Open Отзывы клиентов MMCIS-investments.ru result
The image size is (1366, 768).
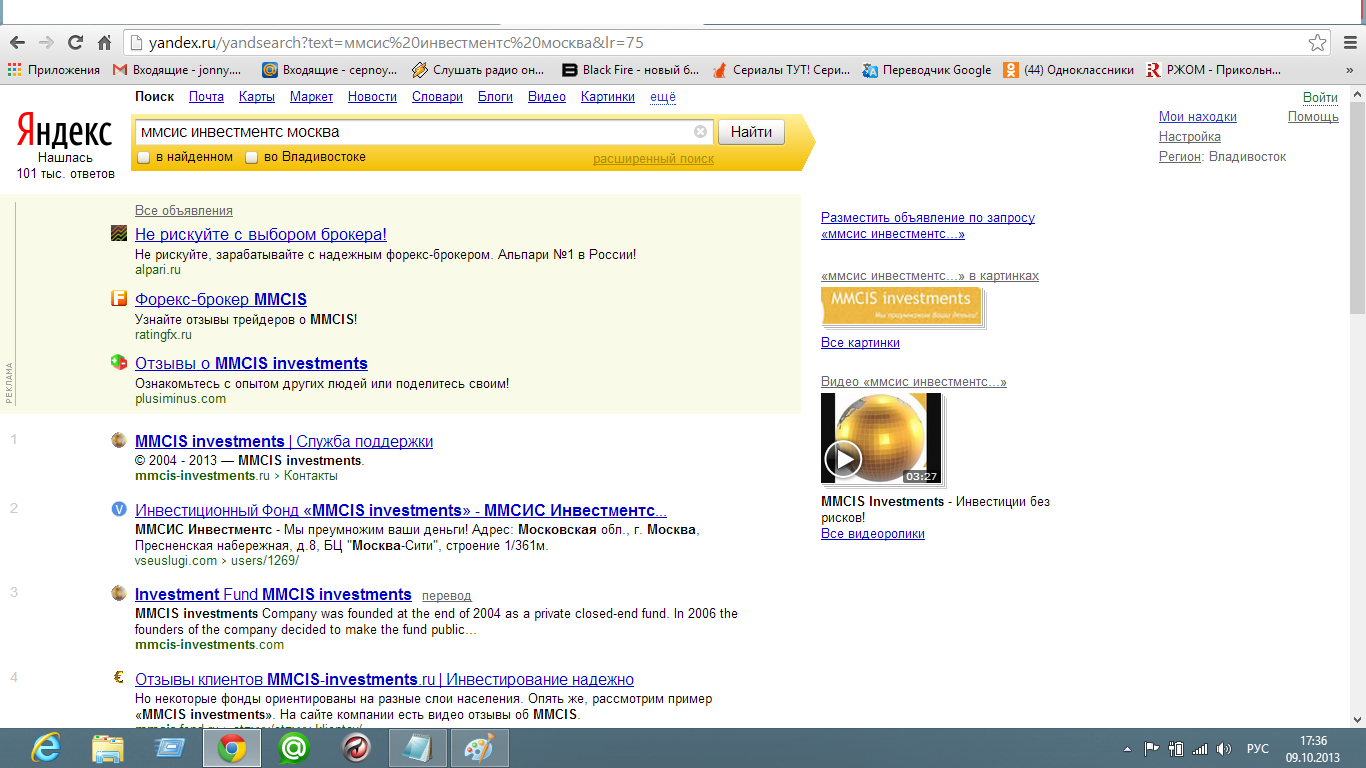(384, 680)
